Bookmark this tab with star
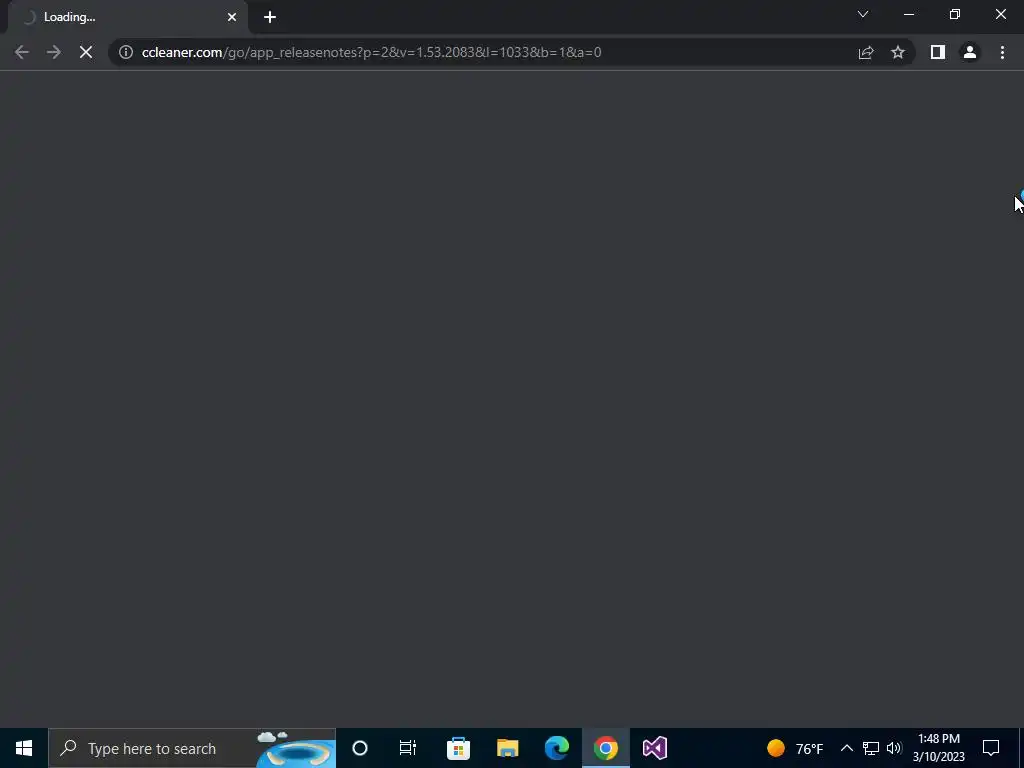Screen dimensions: 1024x768 898,52
